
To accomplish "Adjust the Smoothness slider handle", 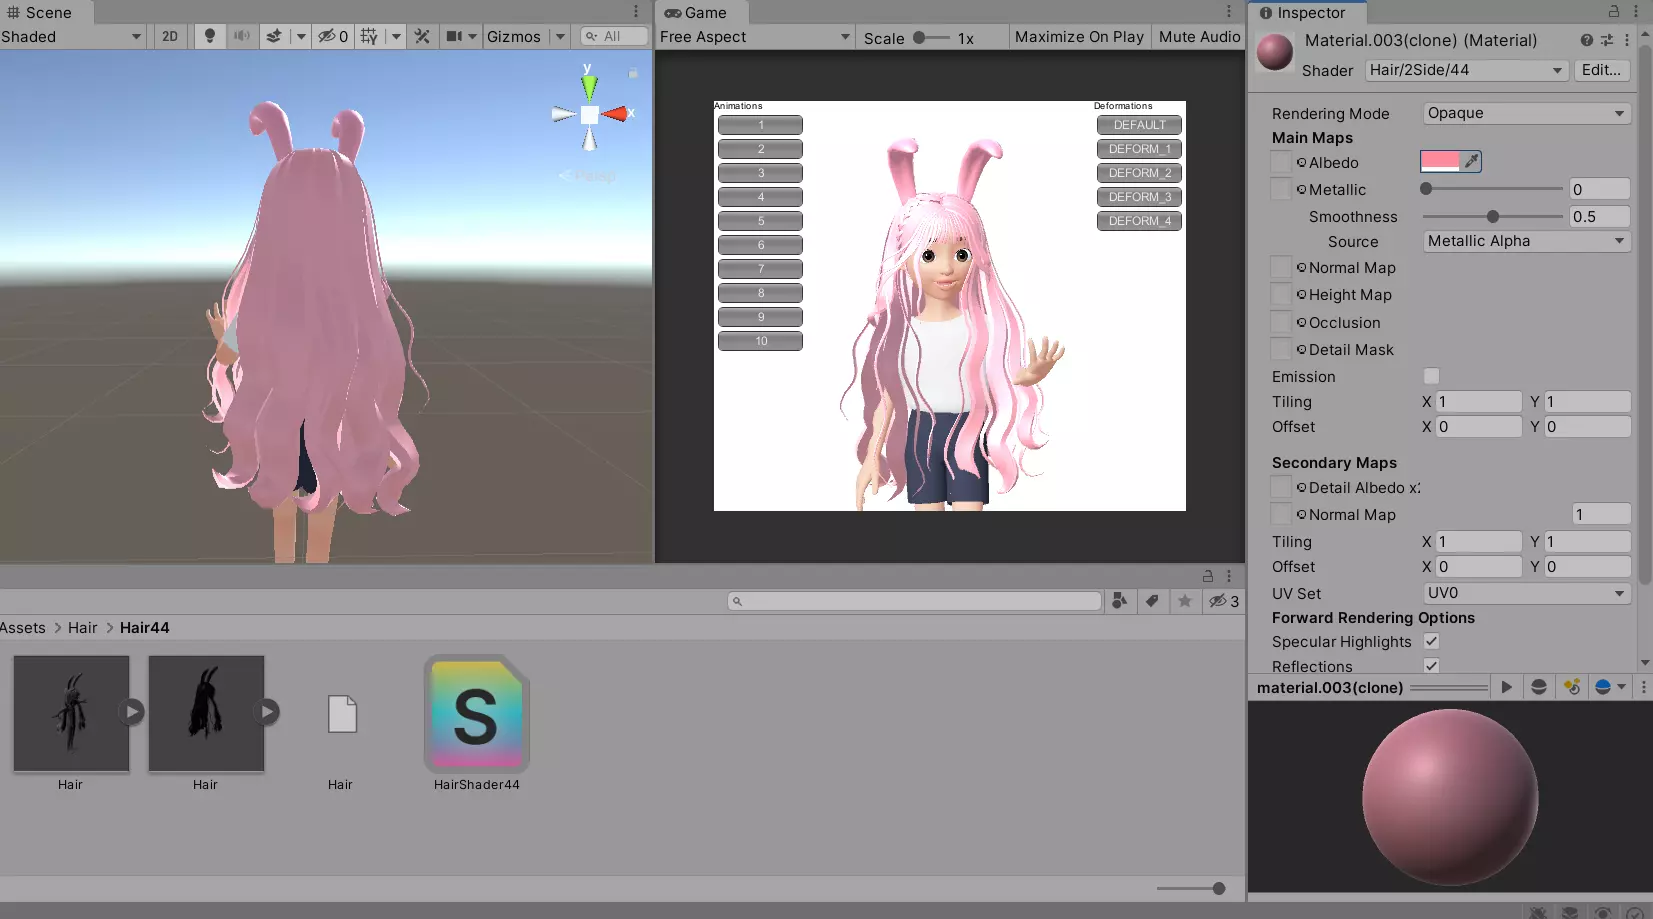I will click(1492, 216).
